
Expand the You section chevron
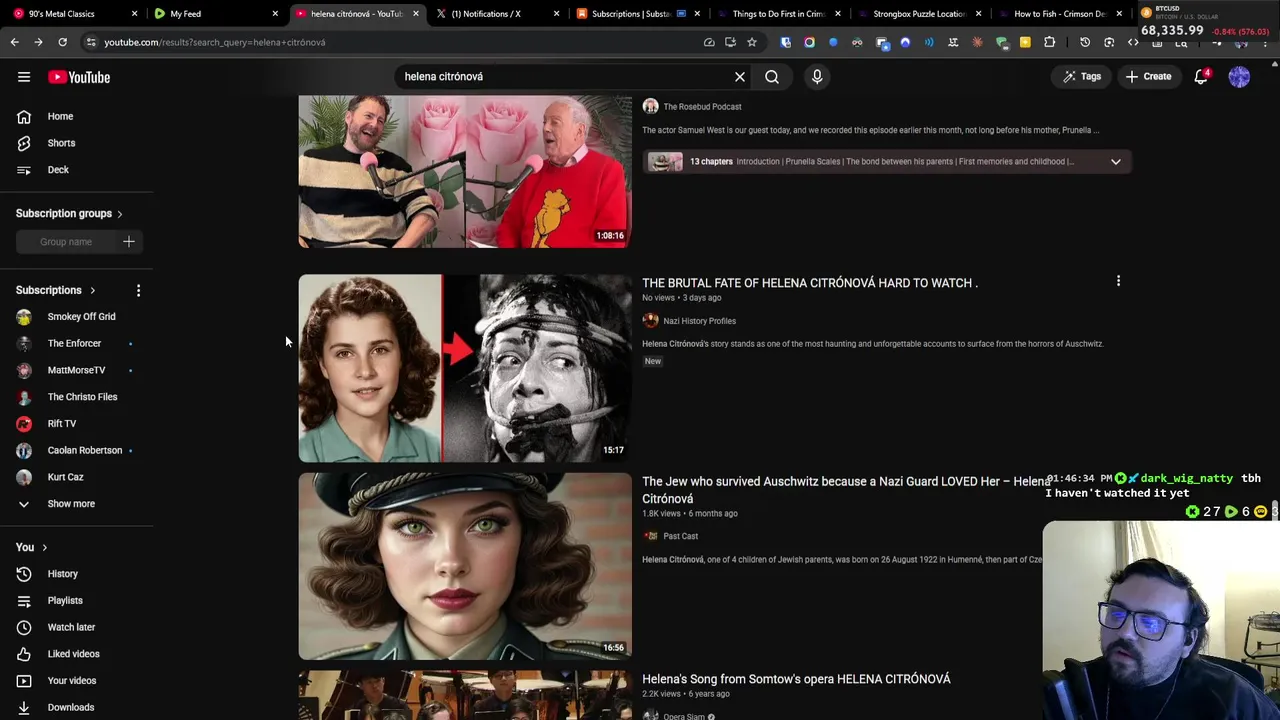tap(44, 548)
